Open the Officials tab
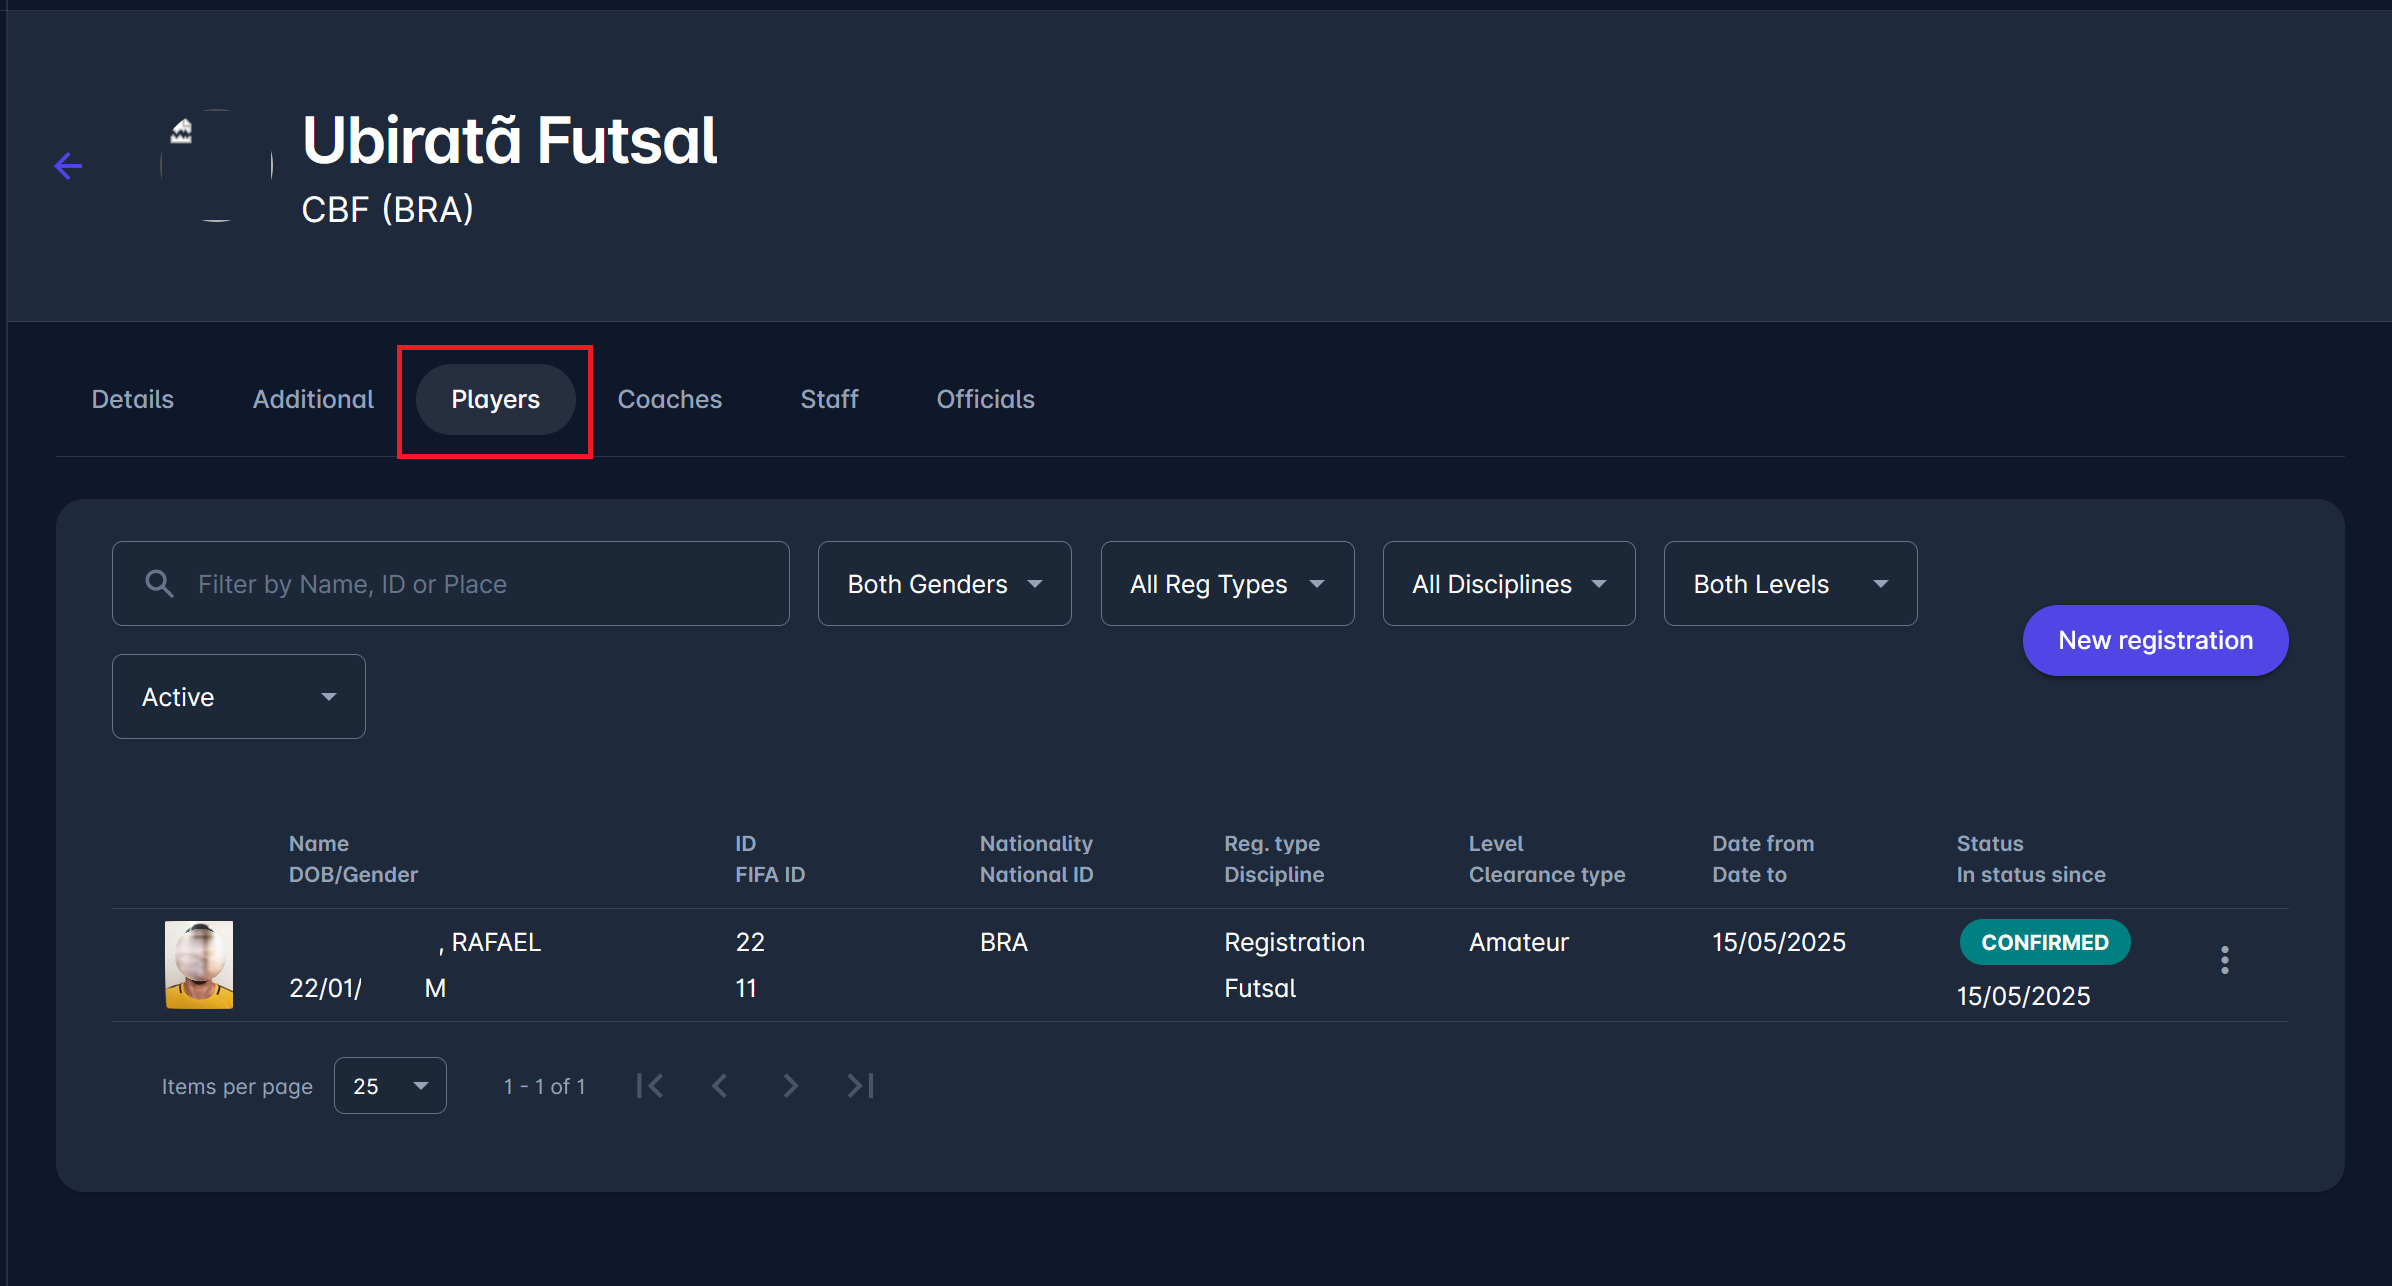The width and height of the screenshot is (2392, 1286). pos(985,399)
